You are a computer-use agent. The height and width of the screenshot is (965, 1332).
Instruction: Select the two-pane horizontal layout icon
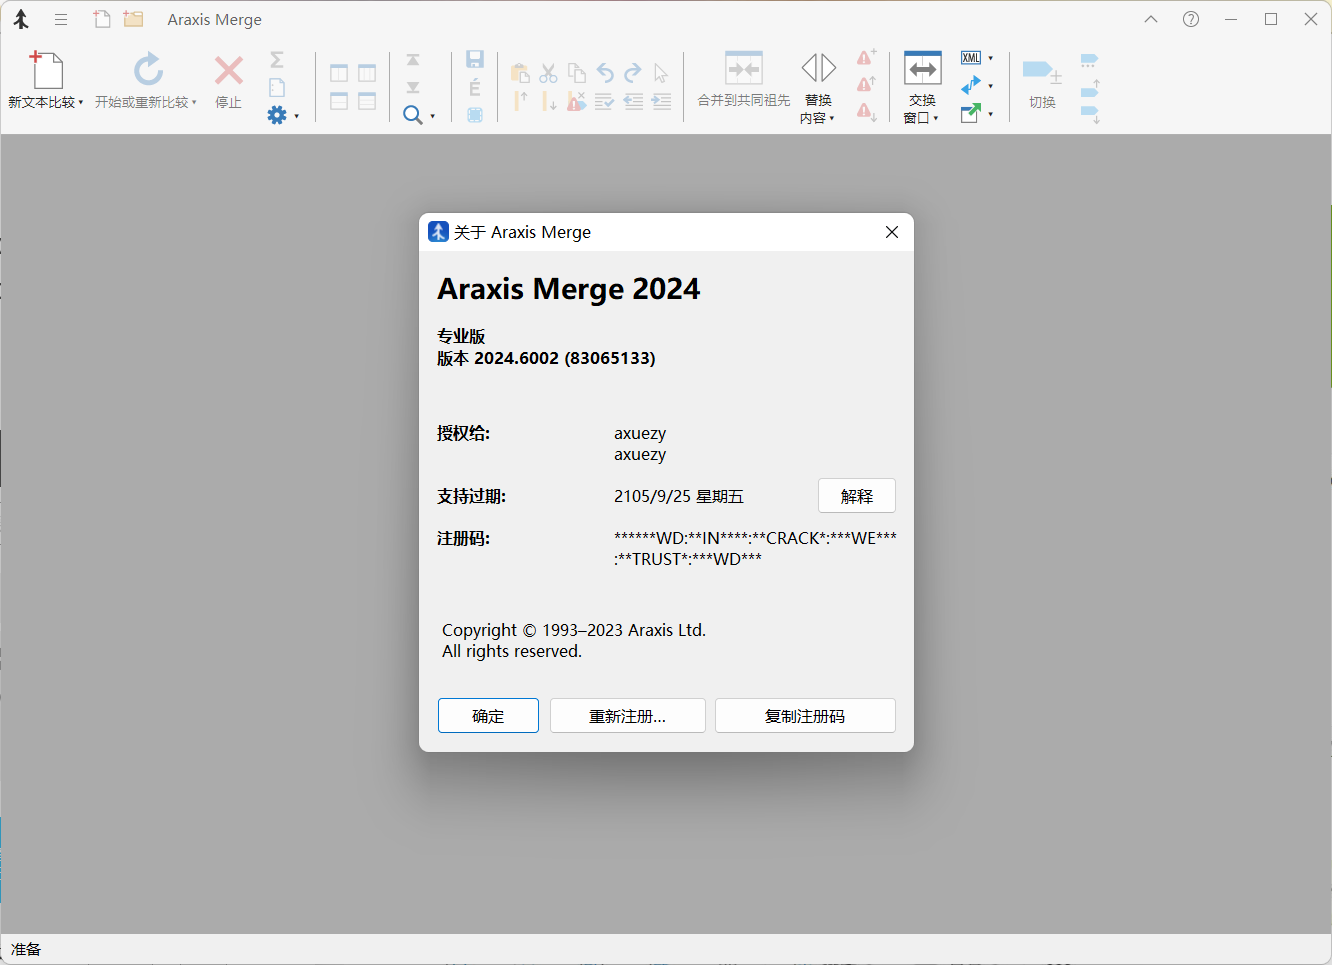[x=339, y=101]
